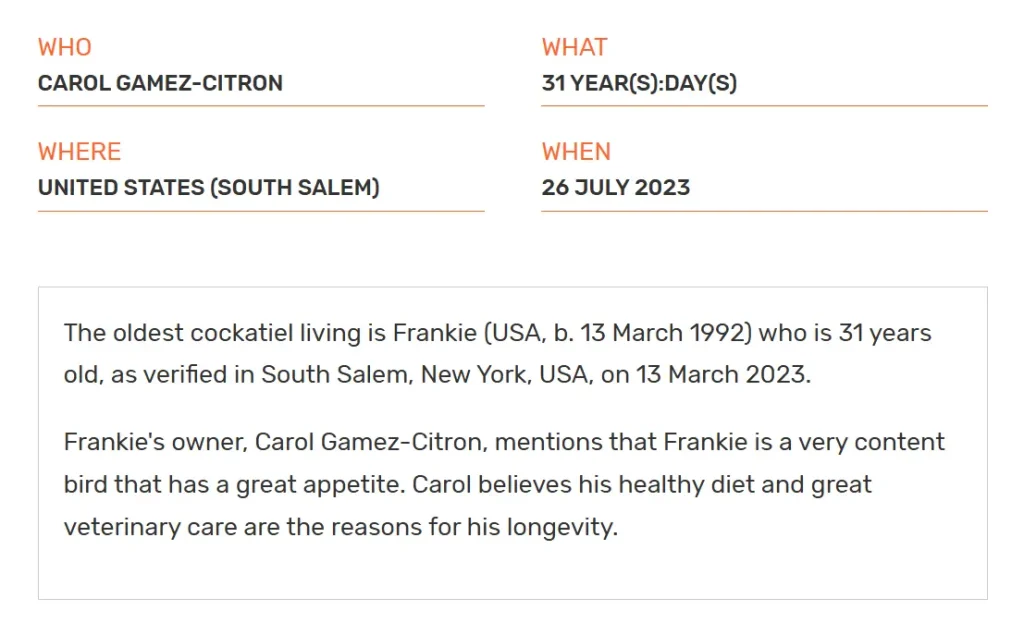Click the WHAT heading label

[x=574, y=47]
